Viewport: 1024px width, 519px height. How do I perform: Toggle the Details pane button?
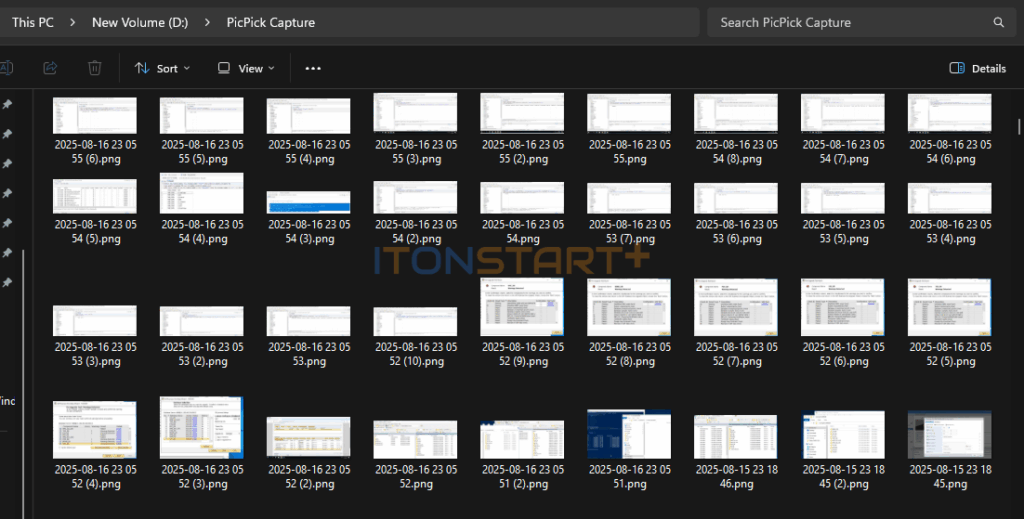tap(977, 68)
